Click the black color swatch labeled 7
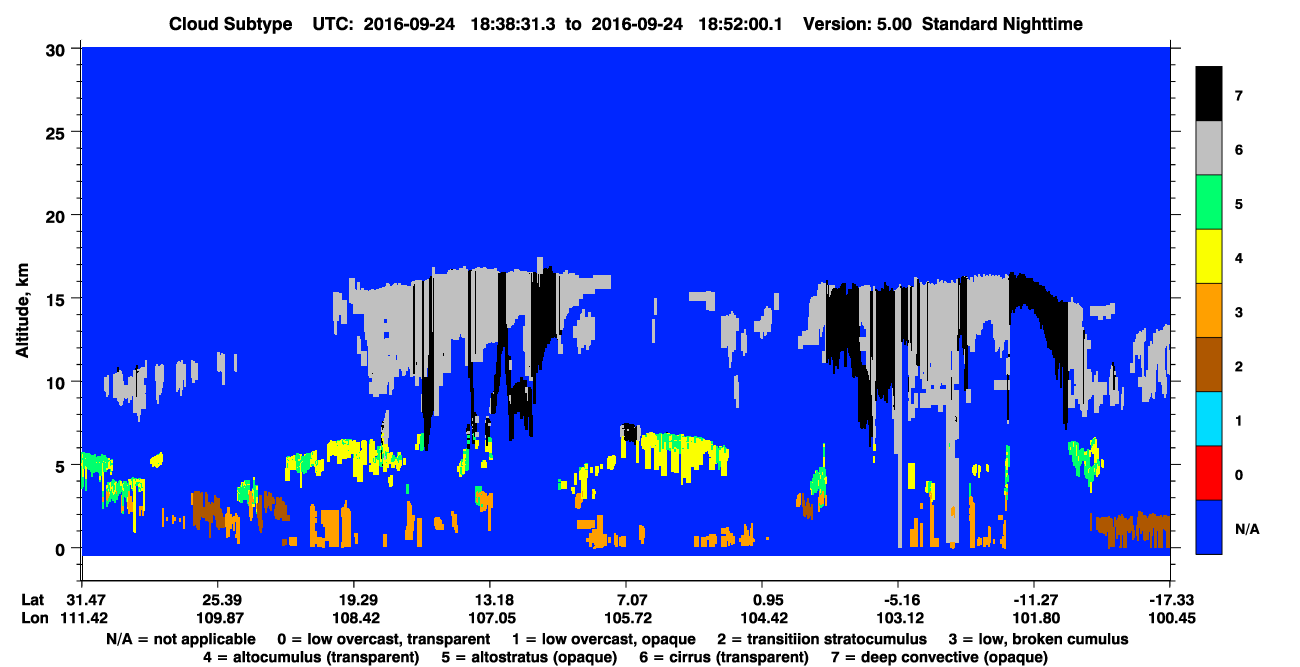Image resolution: width=1300 pixels, height=667 pixels. (x=1209, y=94)
